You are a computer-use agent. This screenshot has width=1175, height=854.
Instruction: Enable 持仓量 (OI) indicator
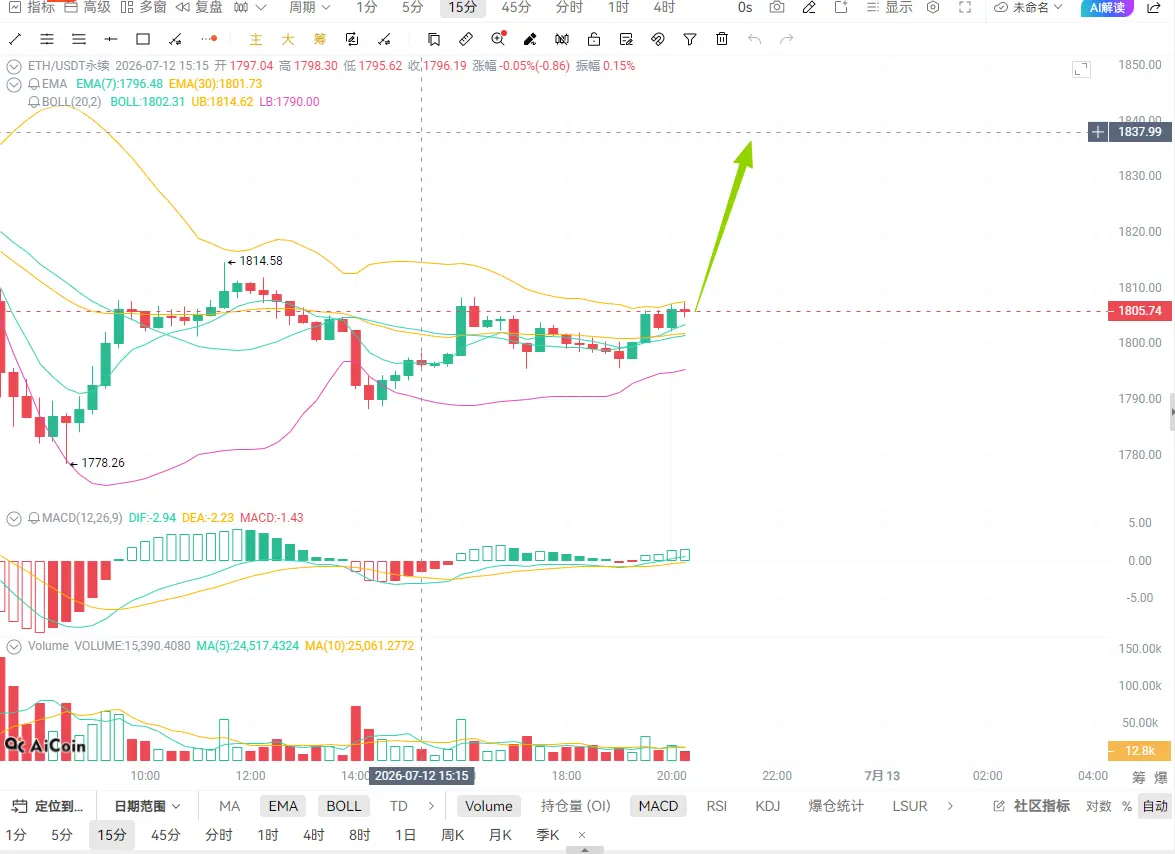pos(576,806)
